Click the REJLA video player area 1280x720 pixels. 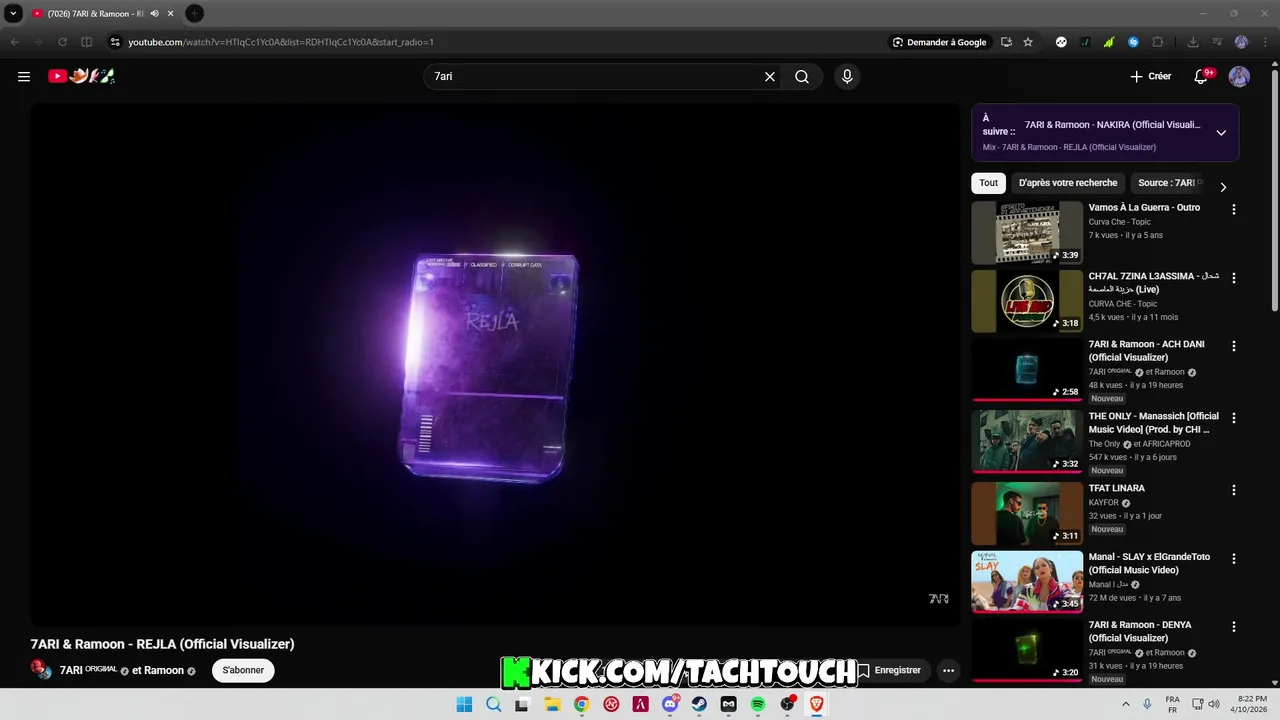495,365
